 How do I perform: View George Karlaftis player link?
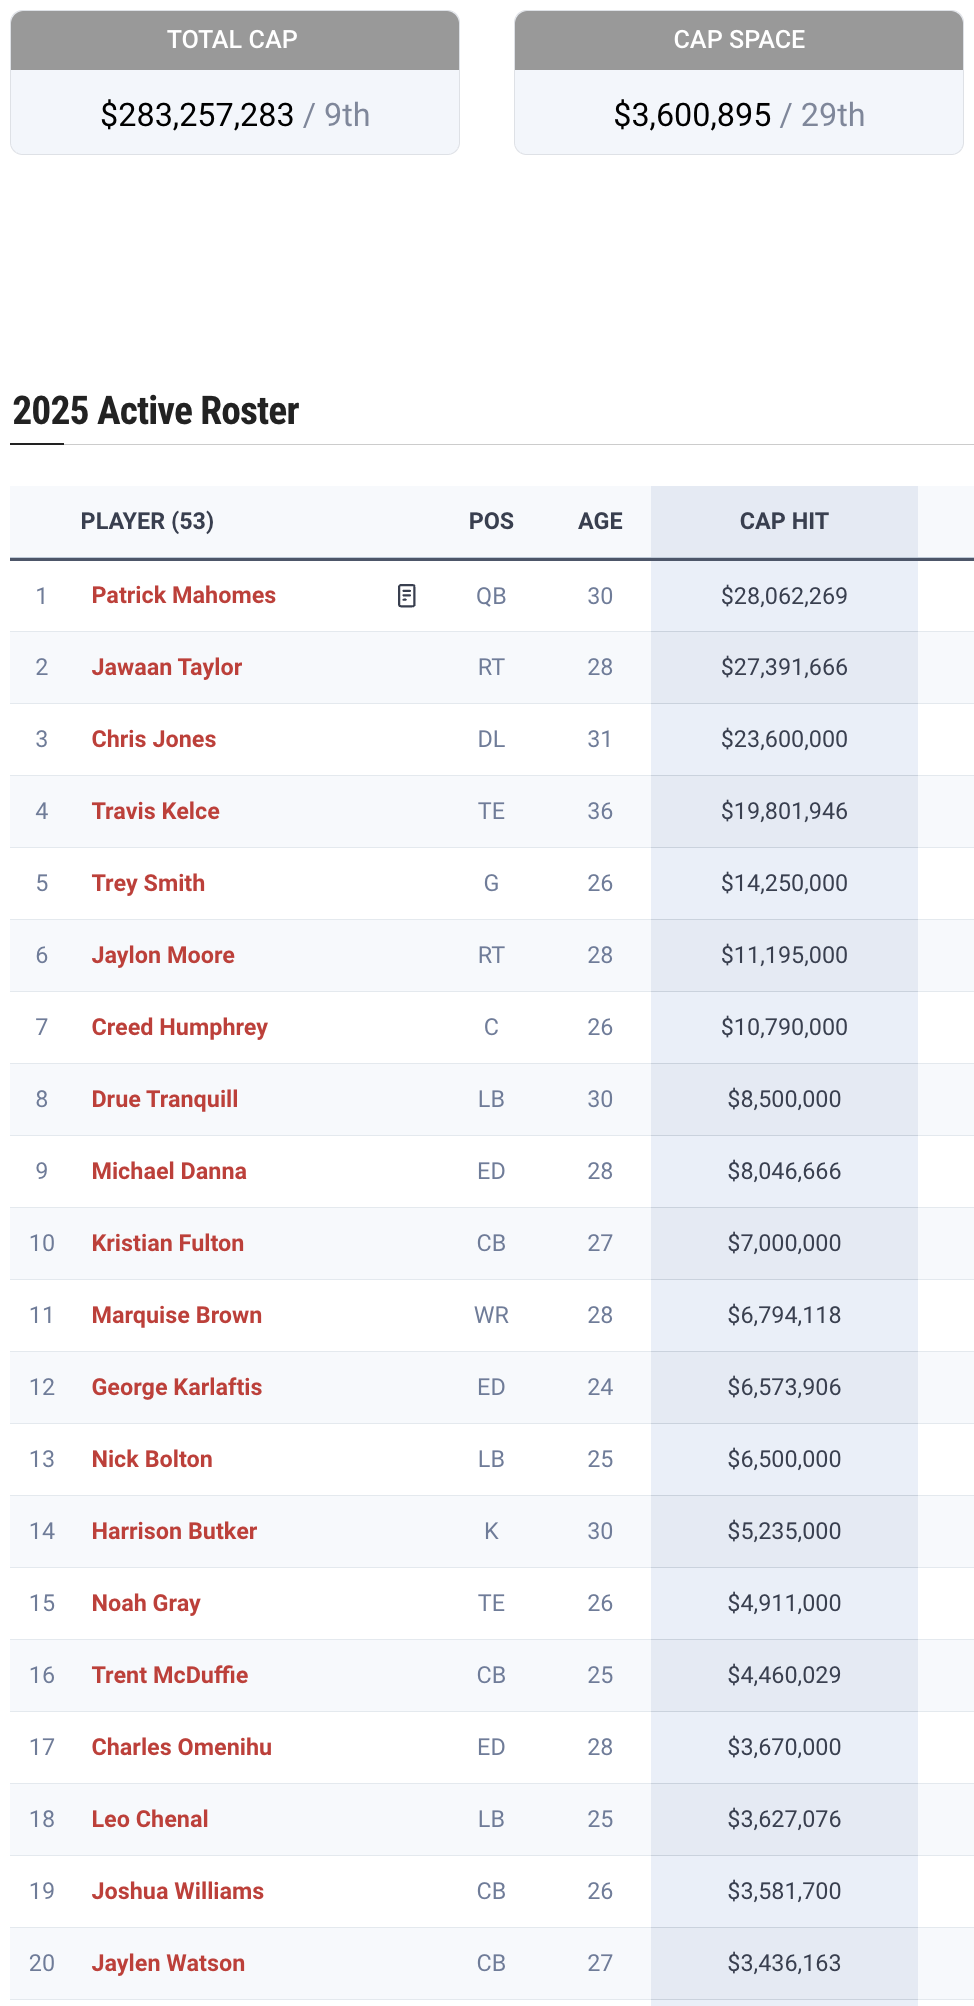[177, 1387]
